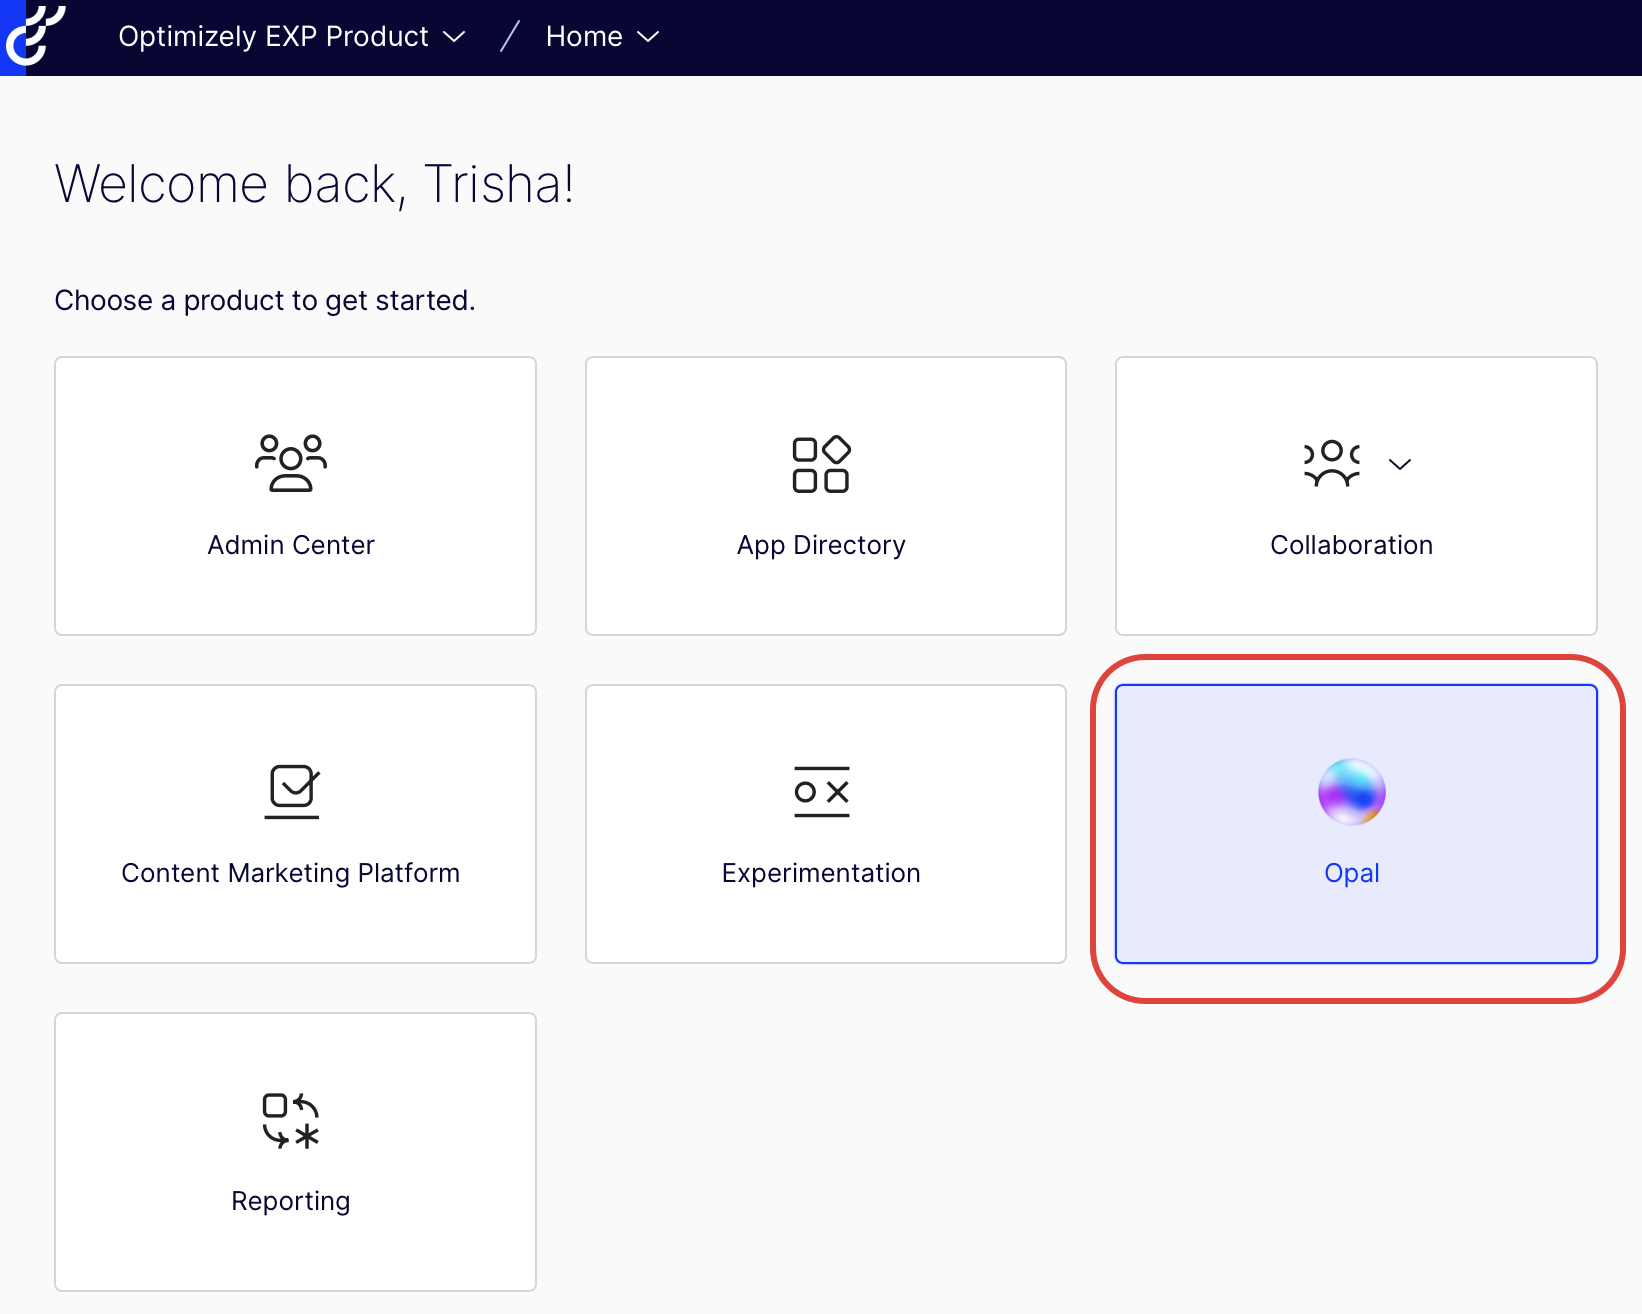The height and width of the screenshot is (1314, 1642).
Task: Expand the Collaboration card chevron
Action: (x=1400, y=464)
